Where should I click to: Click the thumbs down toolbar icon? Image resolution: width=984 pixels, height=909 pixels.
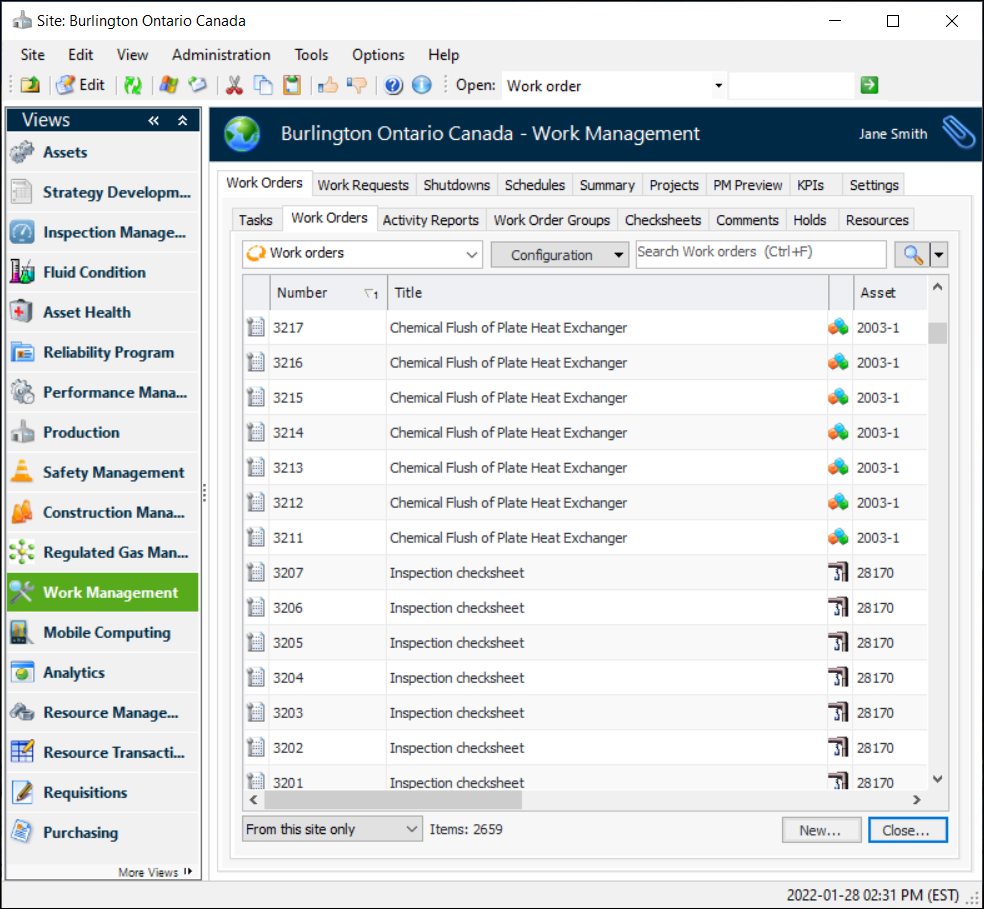tap(356, 86)
